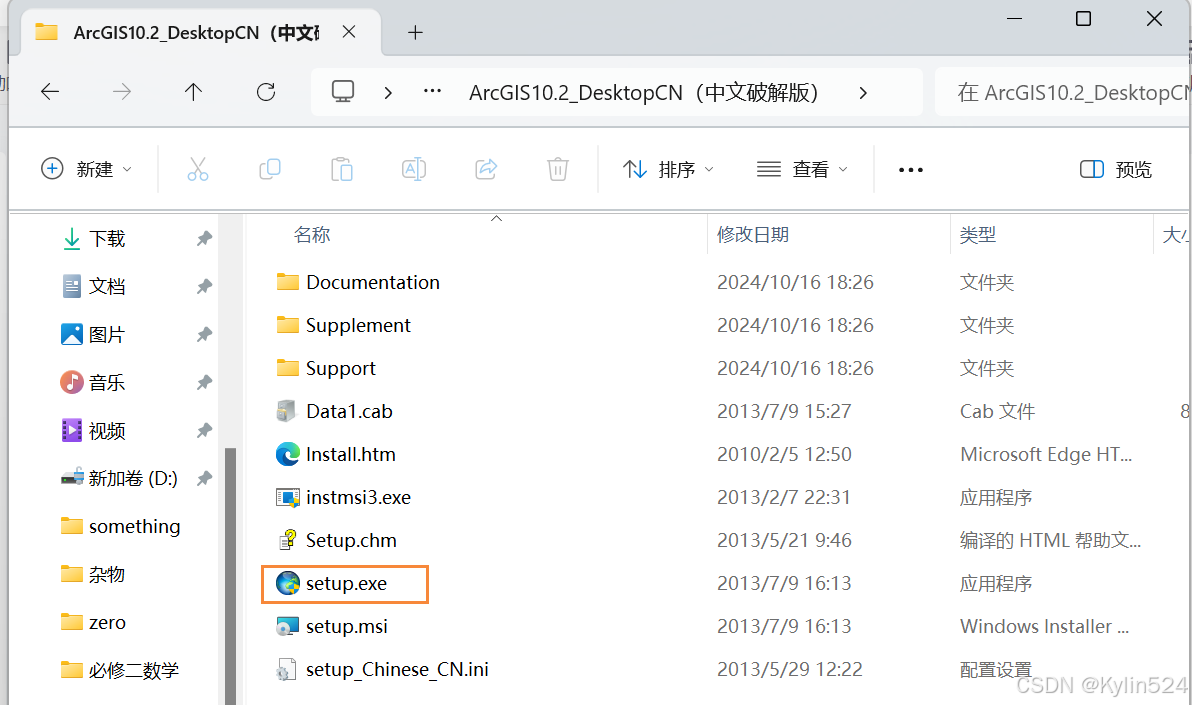Viewport: 1192px width, 705px height.
Task: Select the setup.exe file
Action: (x=345, y=584)
